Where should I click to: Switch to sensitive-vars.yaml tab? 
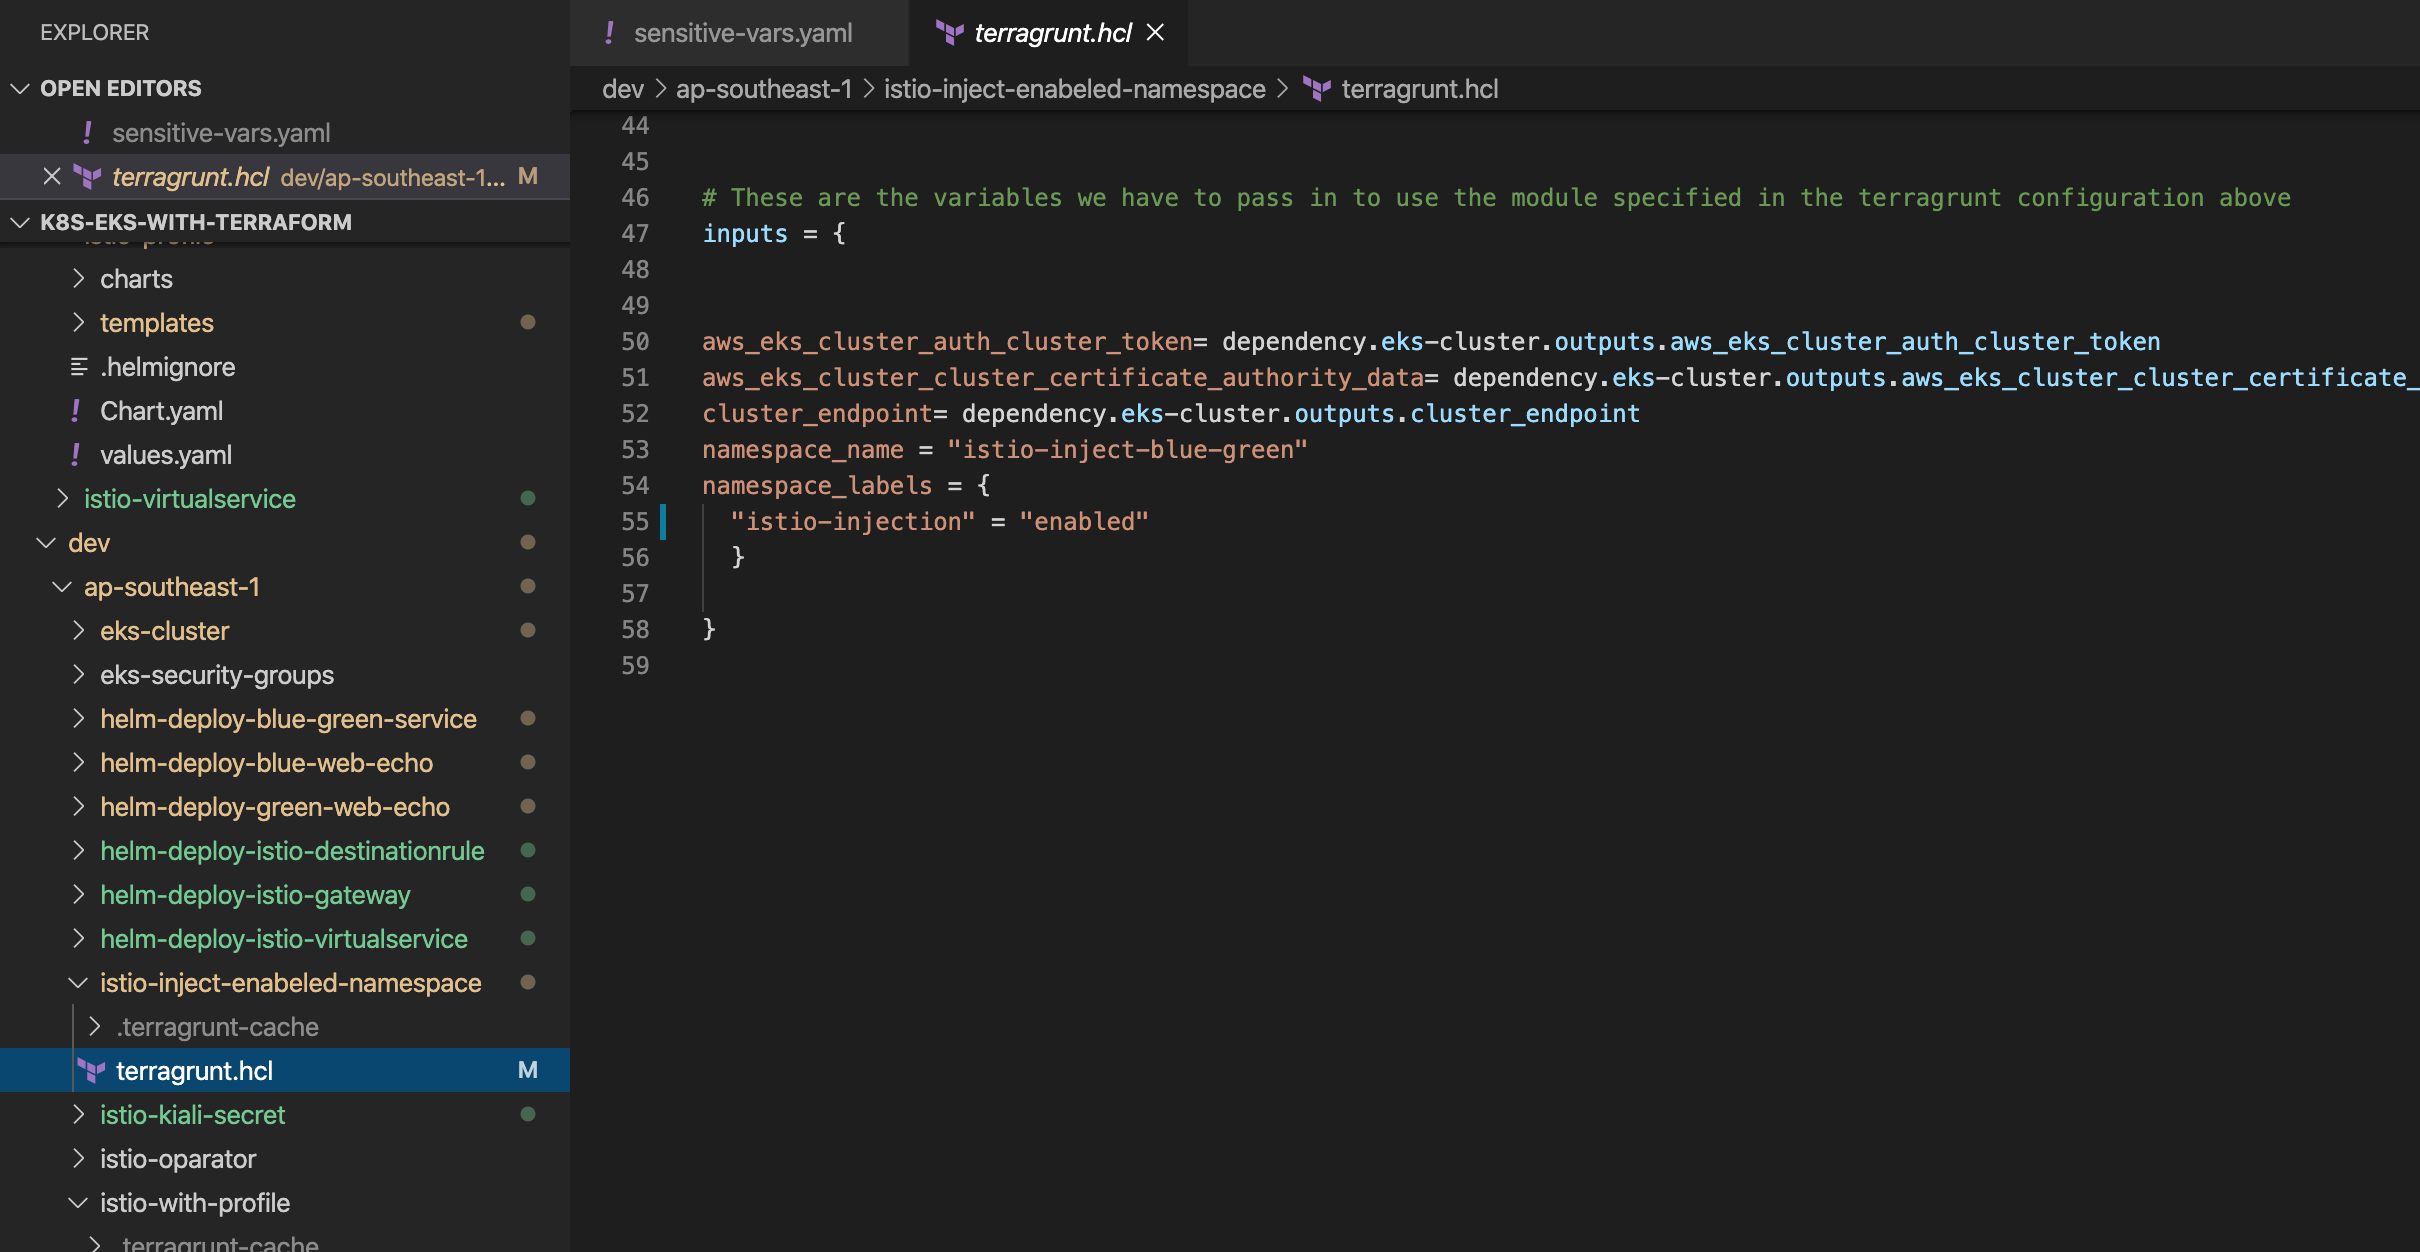pos(742,33)
